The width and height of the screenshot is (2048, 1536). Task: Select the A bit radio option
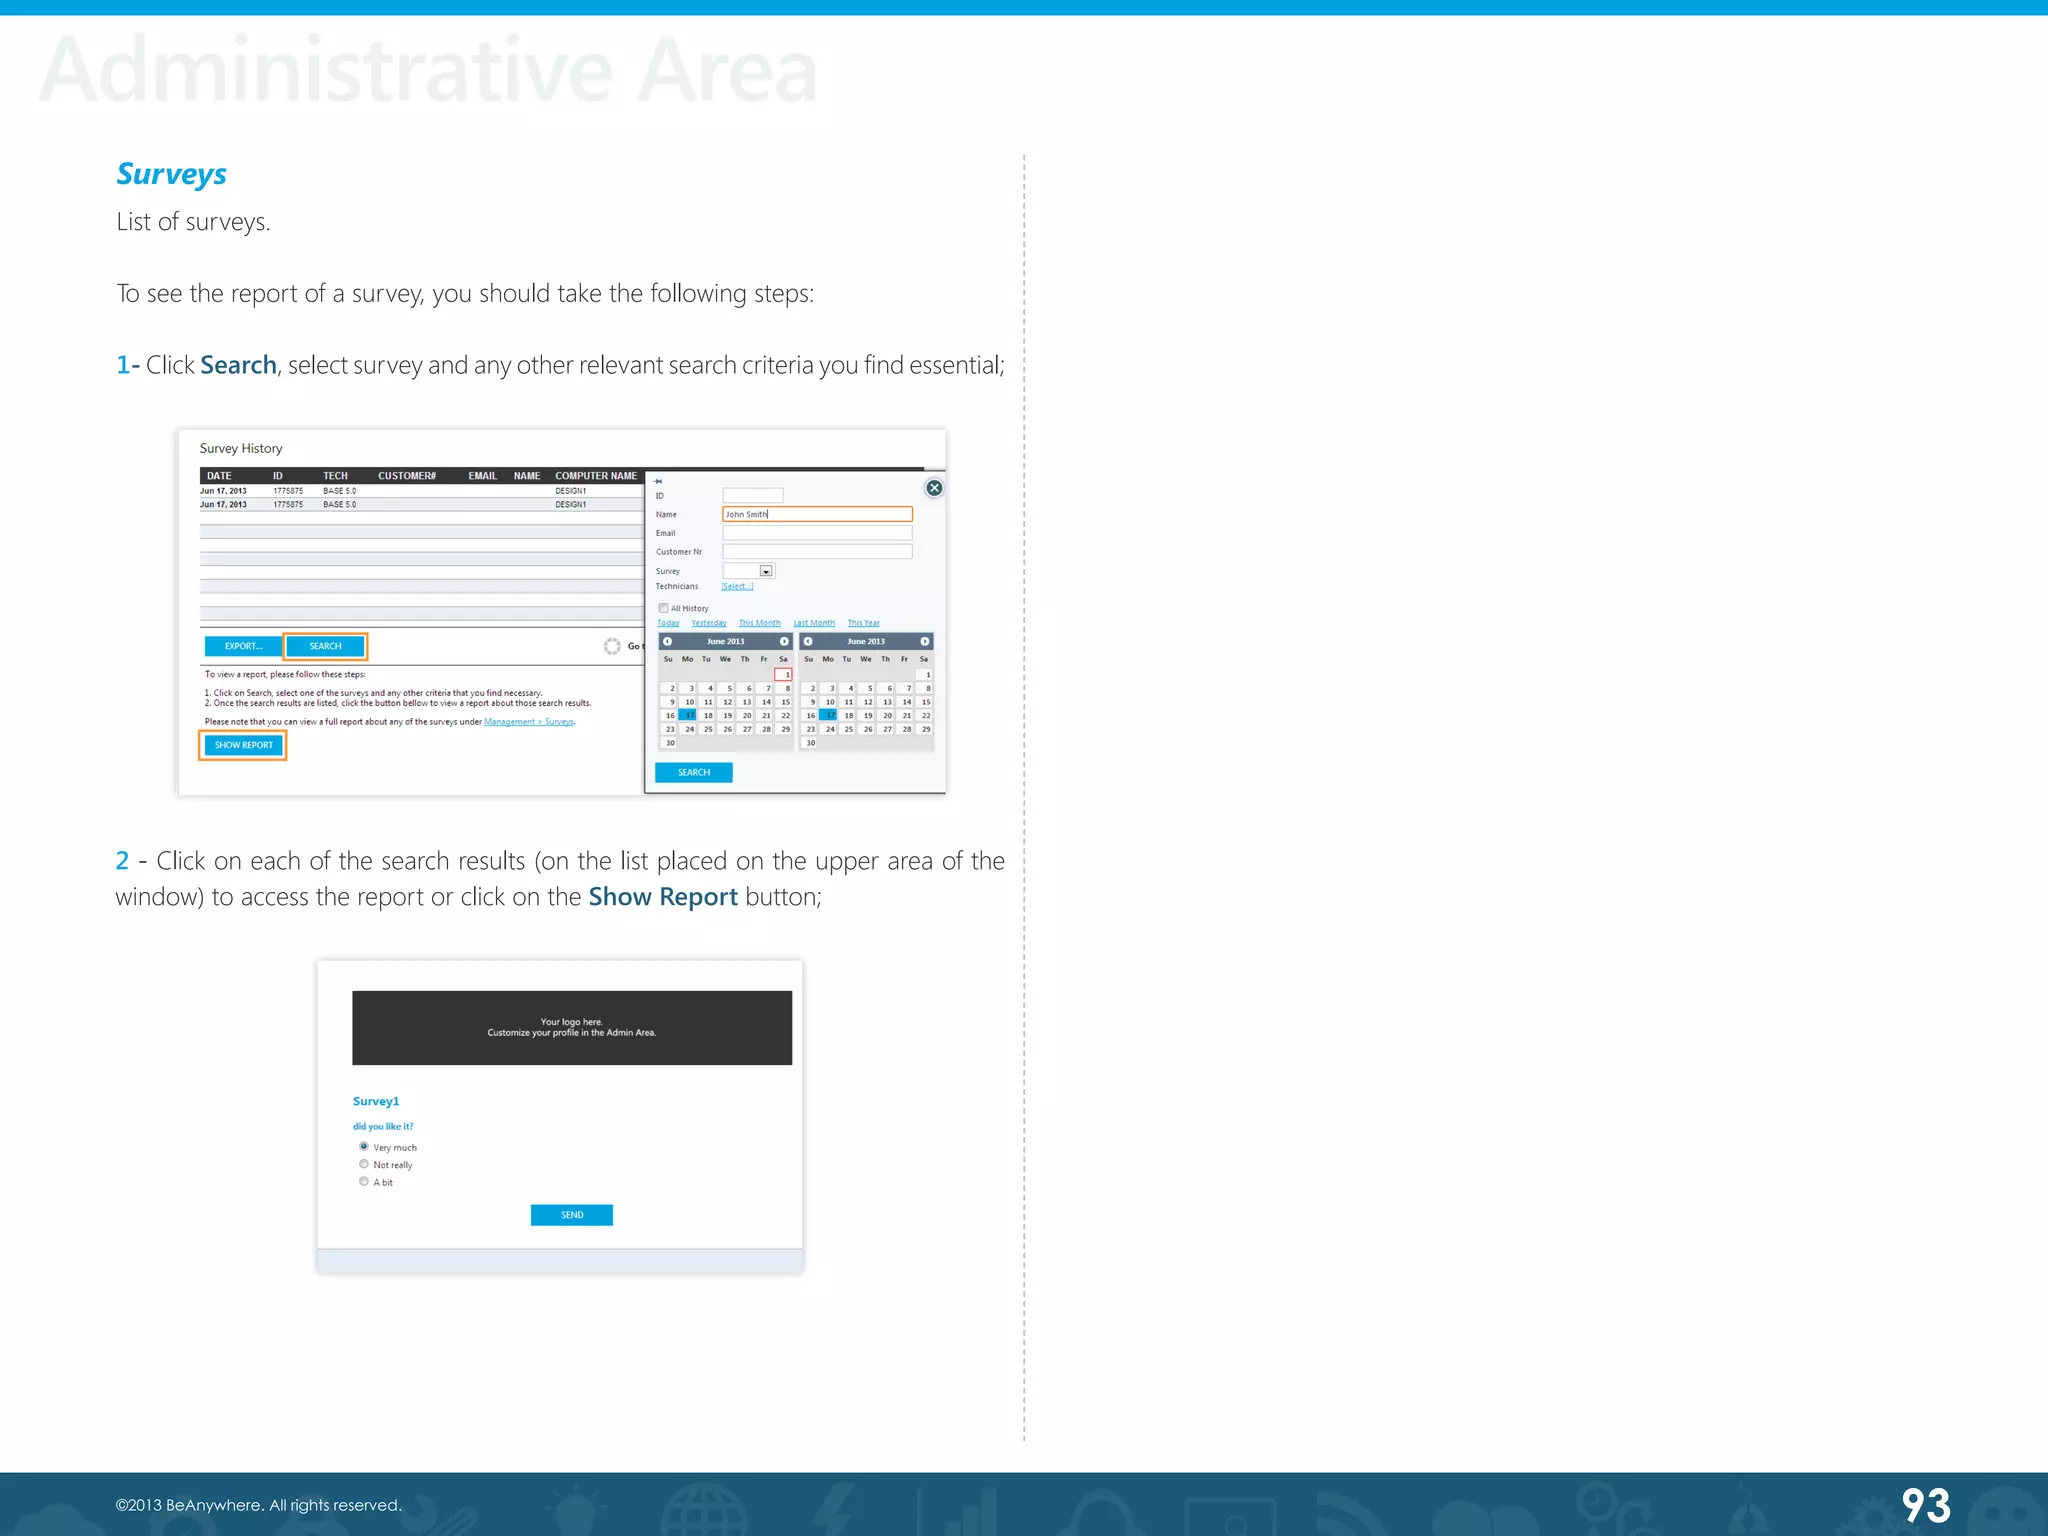coord(364,1182)
